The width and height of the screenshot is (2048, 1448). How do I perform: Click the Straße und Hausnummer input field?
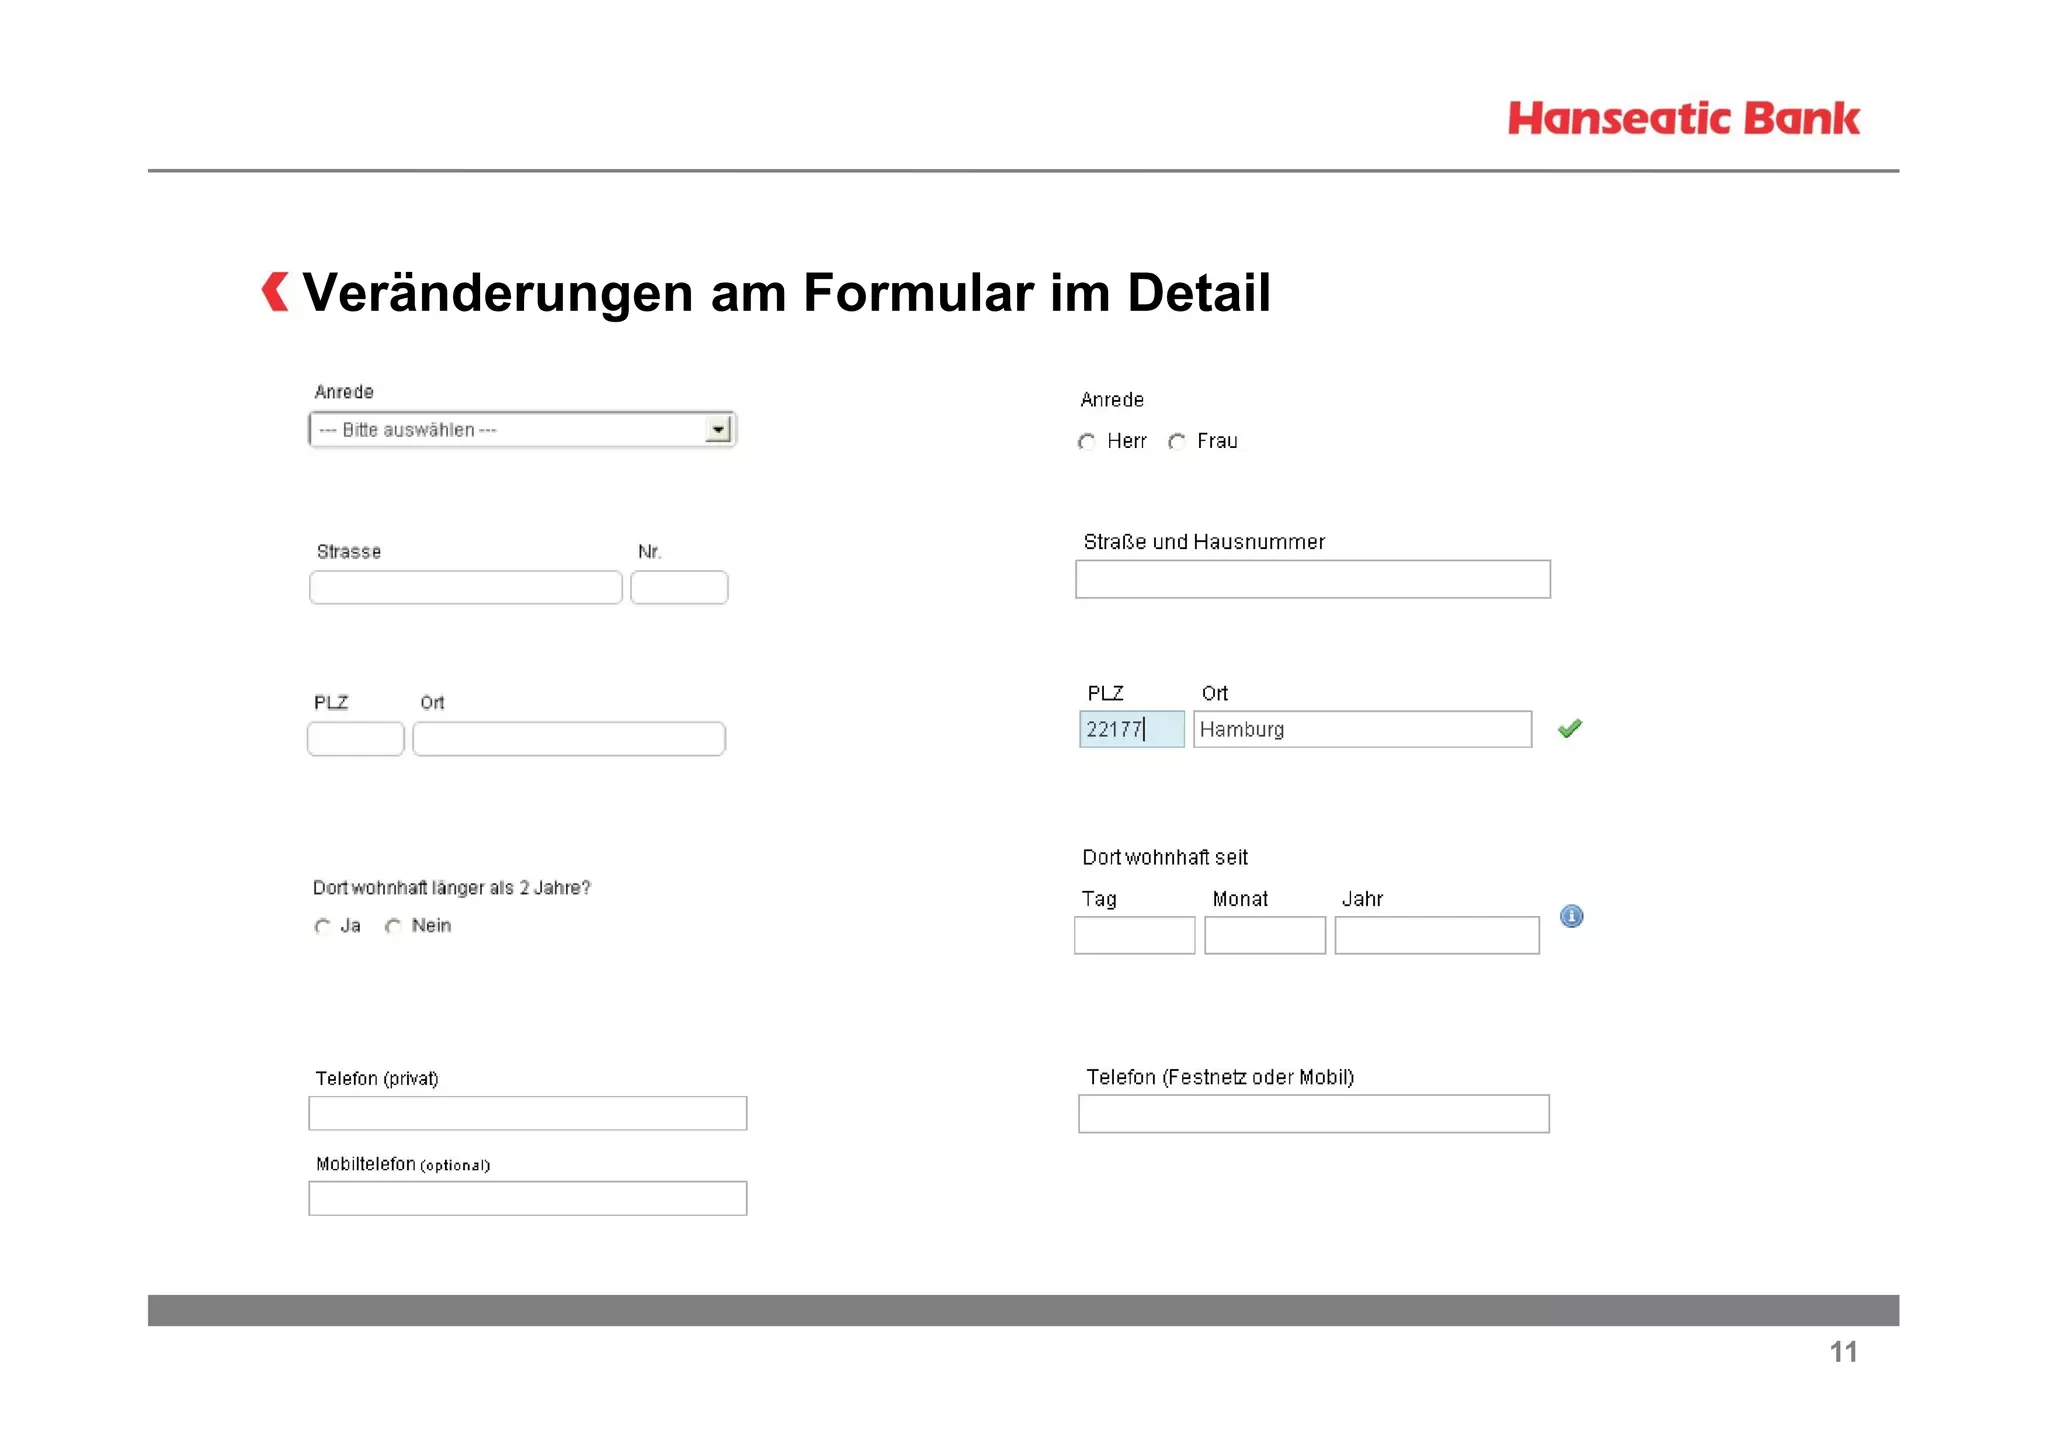coord(1313,579)
